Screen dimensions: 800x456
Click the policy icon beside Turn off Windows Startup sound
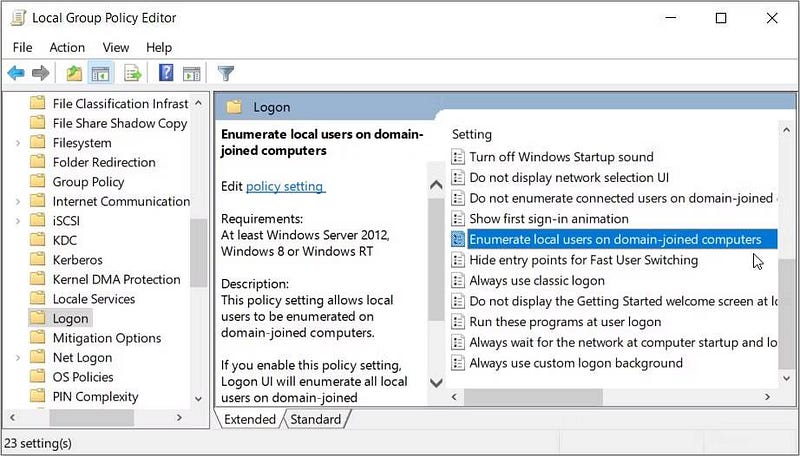(x=458, y=157)
